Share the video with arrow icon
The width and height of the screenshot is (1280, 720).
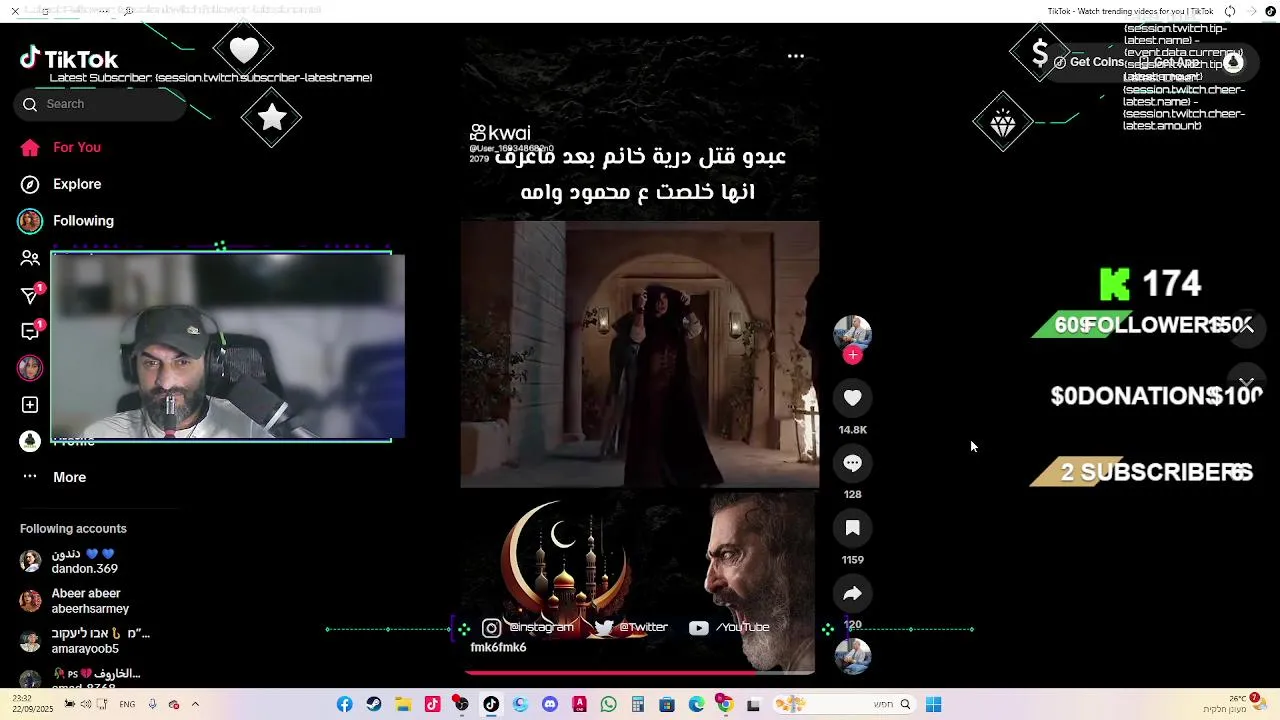tap(853, 593)
